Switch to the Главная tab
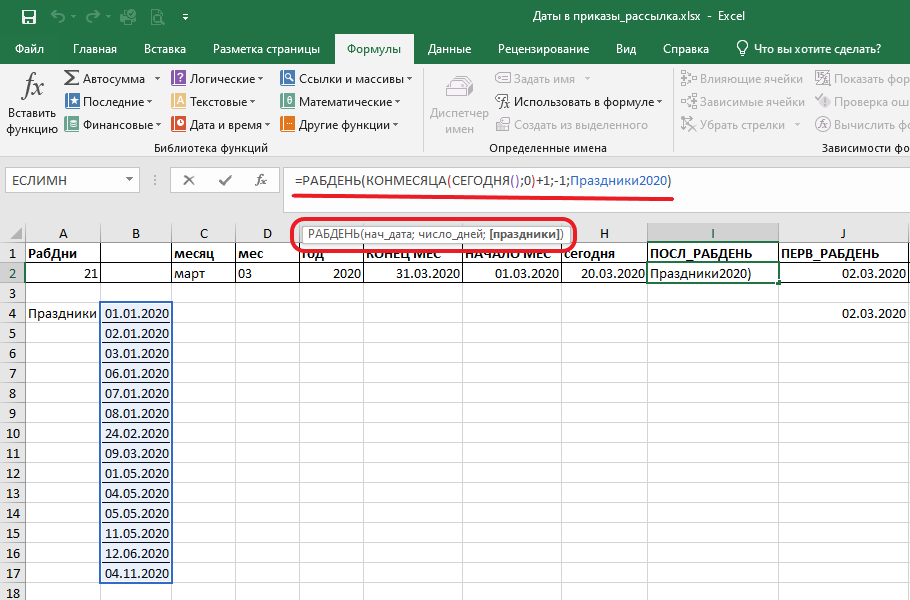This screenshot has height=600, width=910. click(x=95, y=49)
